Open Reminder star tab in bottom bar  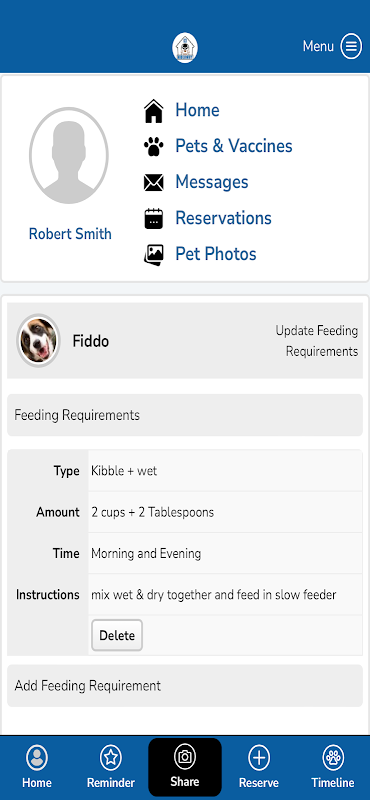tap(111, 767)
